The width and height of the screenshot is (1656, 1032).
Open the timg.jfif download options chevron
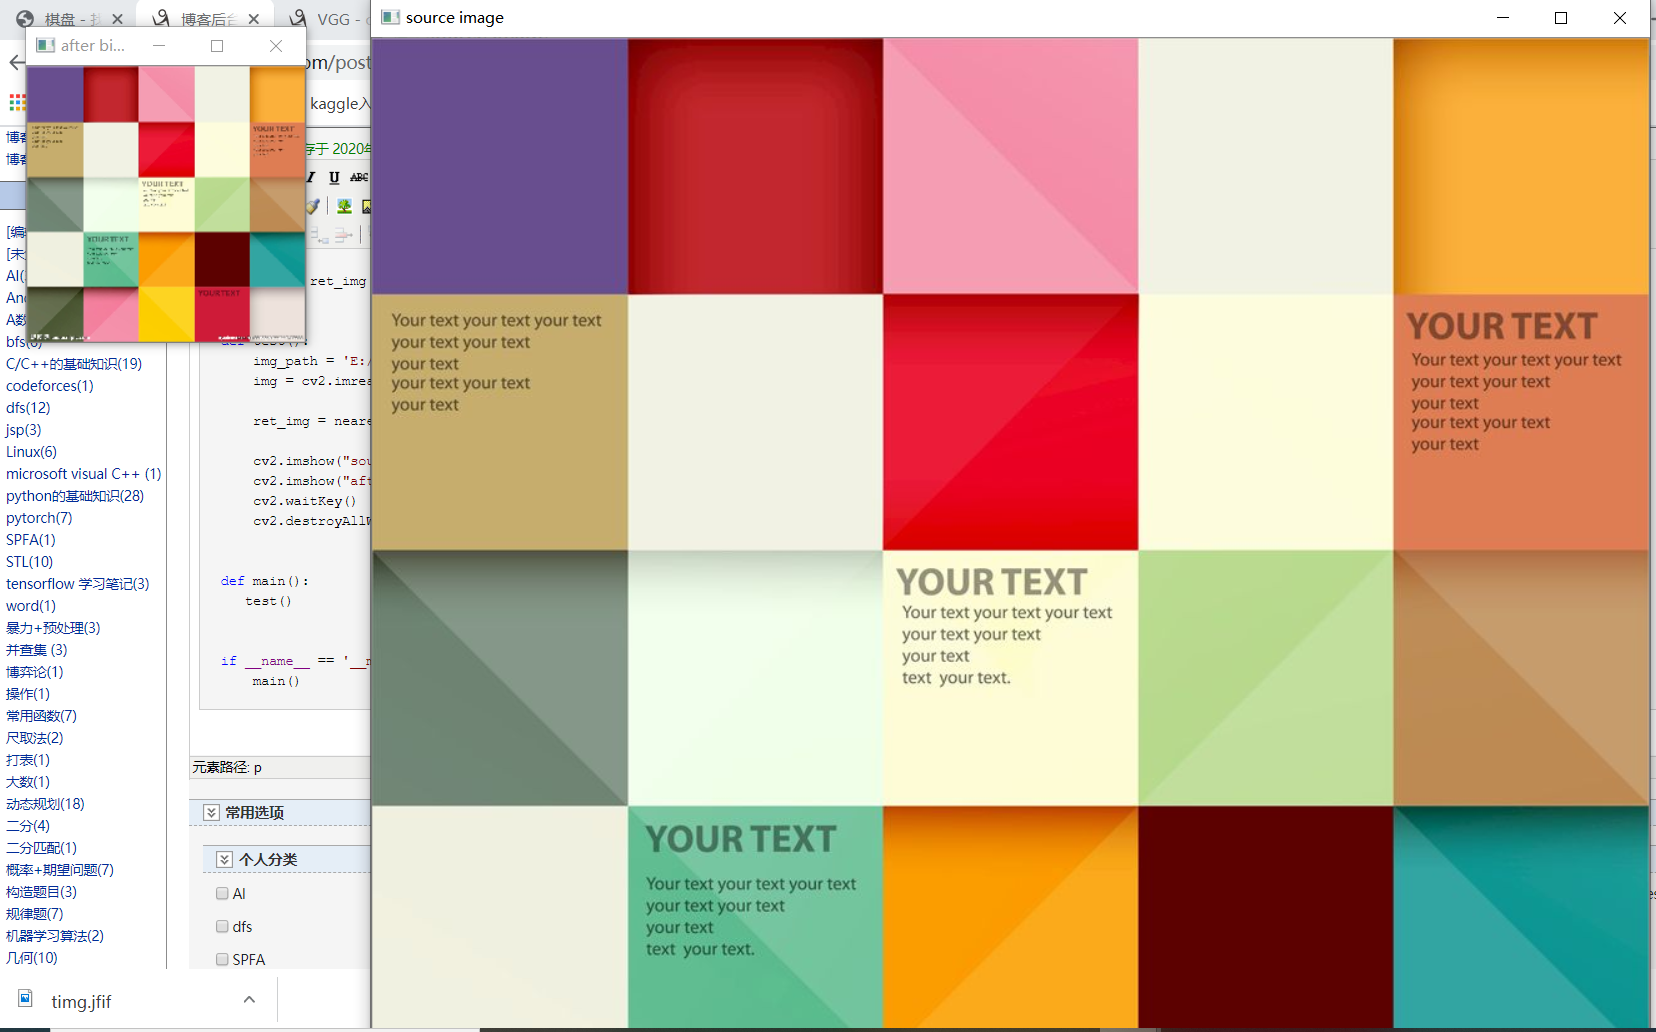click(x=249, y=999)
